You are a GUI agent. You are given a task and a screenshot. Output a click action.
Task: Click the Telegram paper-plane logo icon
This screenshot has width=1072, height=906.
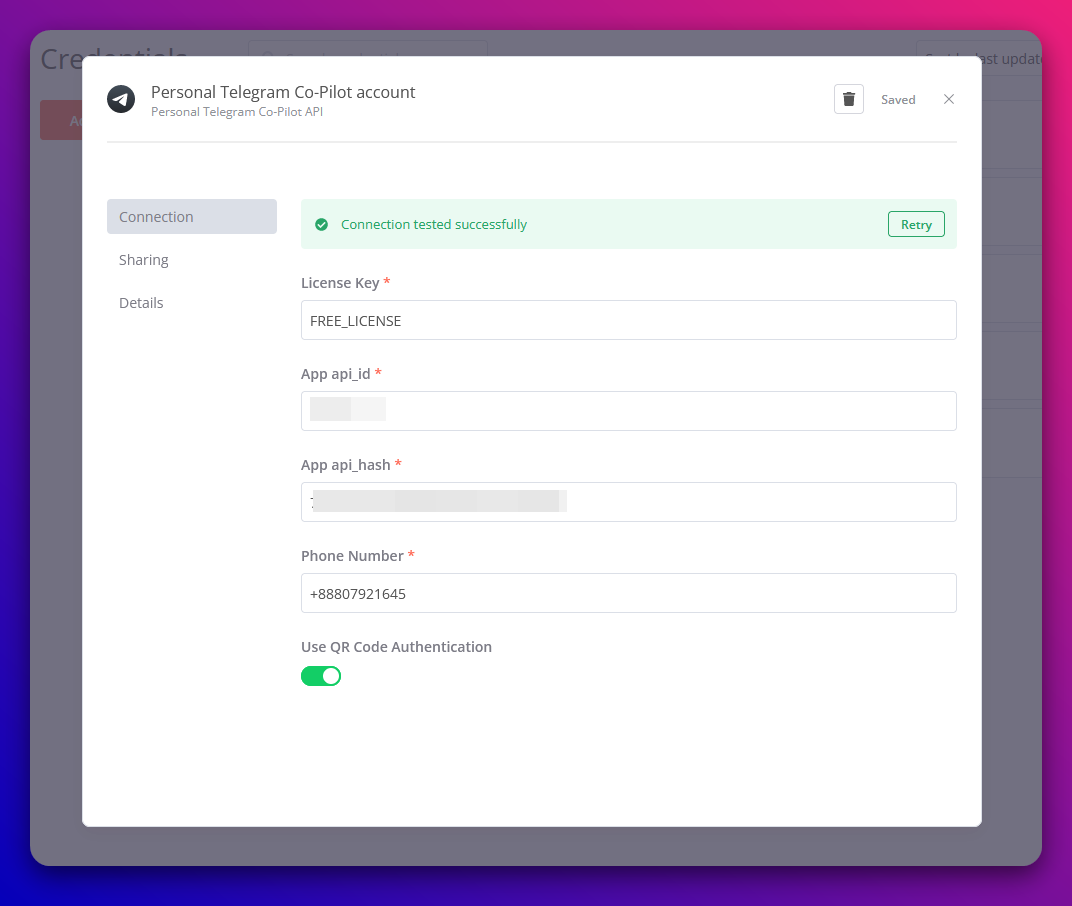tap(121, 99)
